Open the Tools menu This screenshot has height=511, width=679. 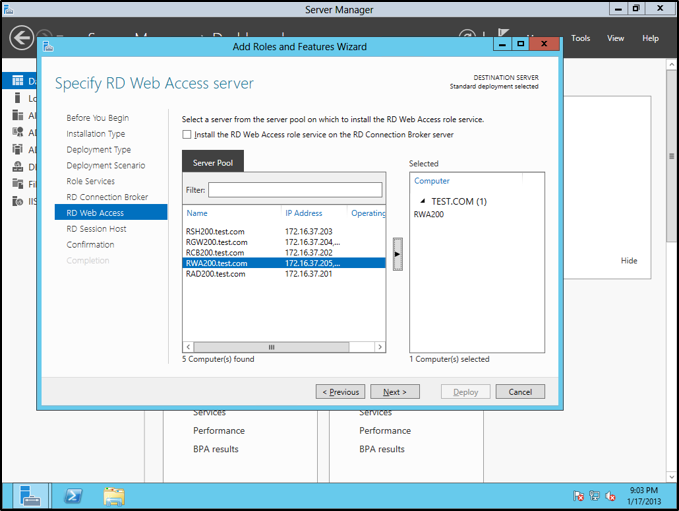tap(581, 38)
